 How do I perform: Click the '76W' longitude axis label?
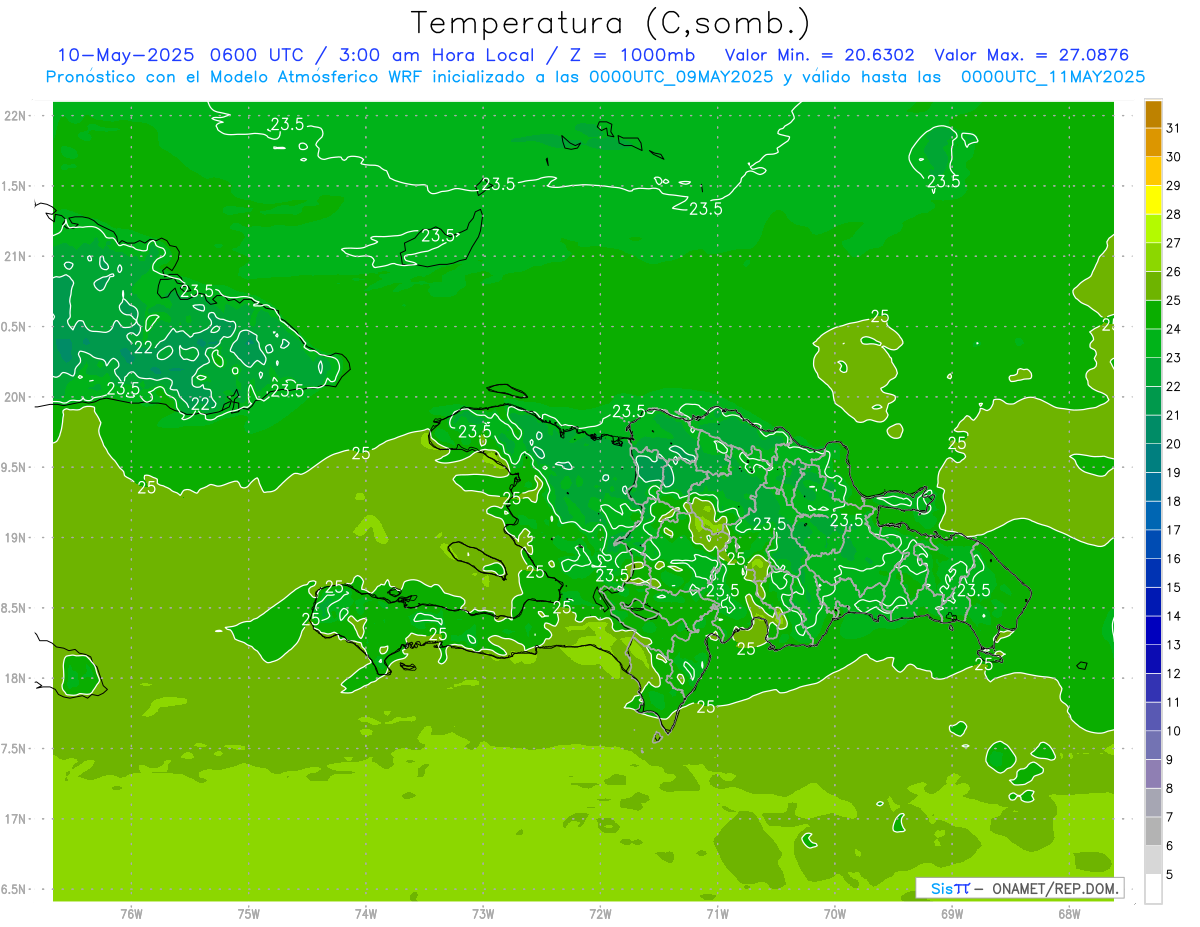[131, 913]
